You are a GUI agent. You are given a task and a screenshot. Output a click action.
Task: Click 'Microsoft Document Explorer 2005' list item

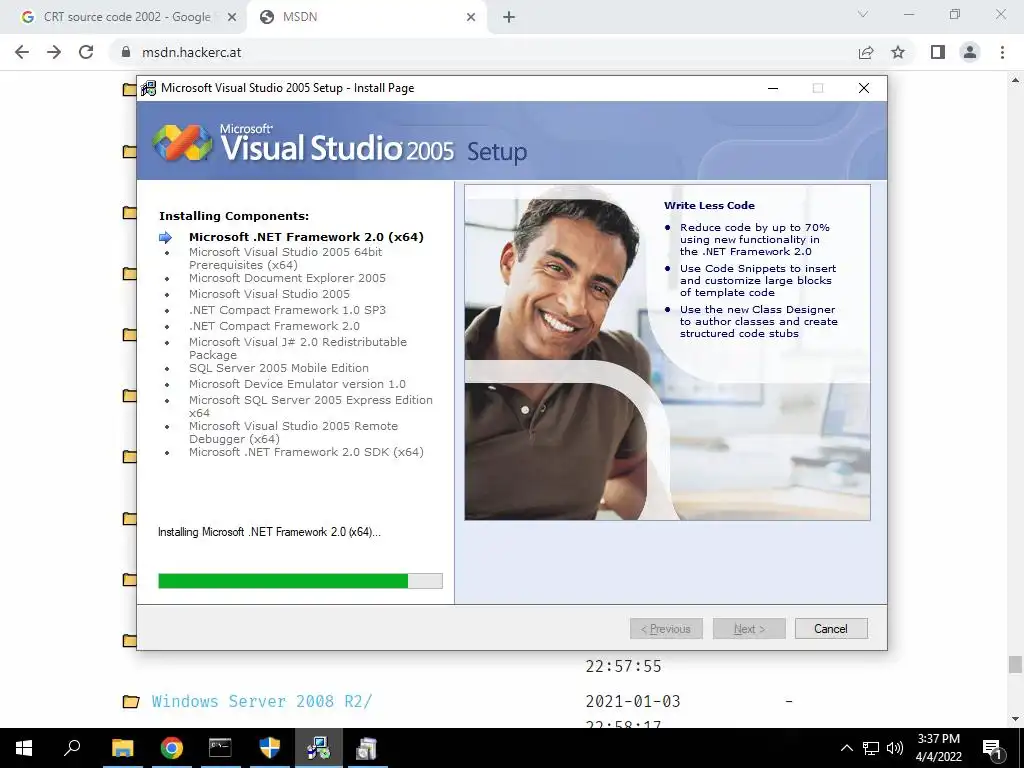coord(287,278)
